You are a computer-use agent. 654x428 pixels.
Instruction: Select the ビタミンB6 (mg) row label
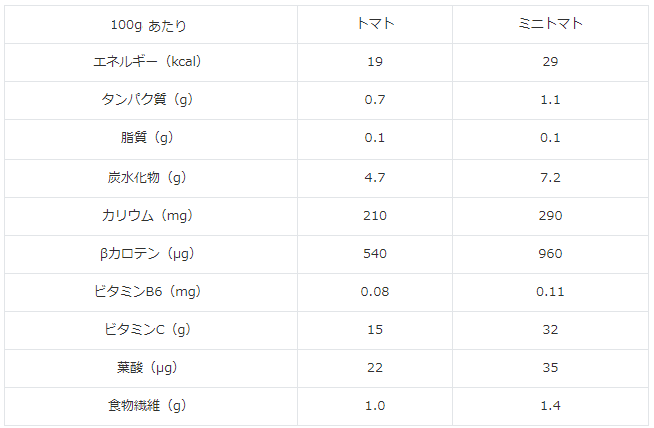coord(151,291)
